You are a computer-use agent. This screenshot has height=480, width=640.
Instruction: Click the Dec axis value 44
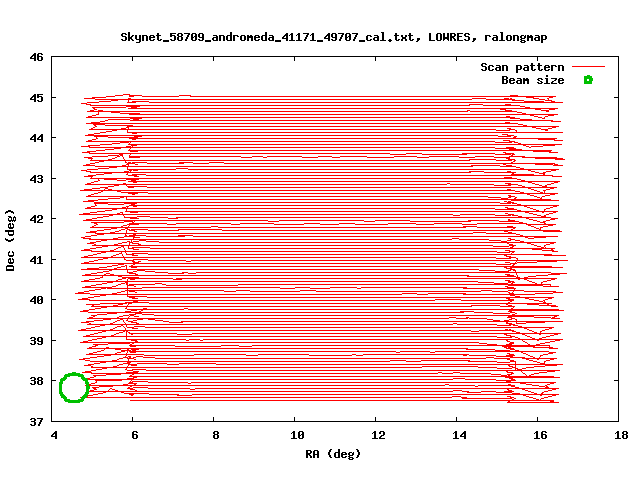(x=36, y=138)
